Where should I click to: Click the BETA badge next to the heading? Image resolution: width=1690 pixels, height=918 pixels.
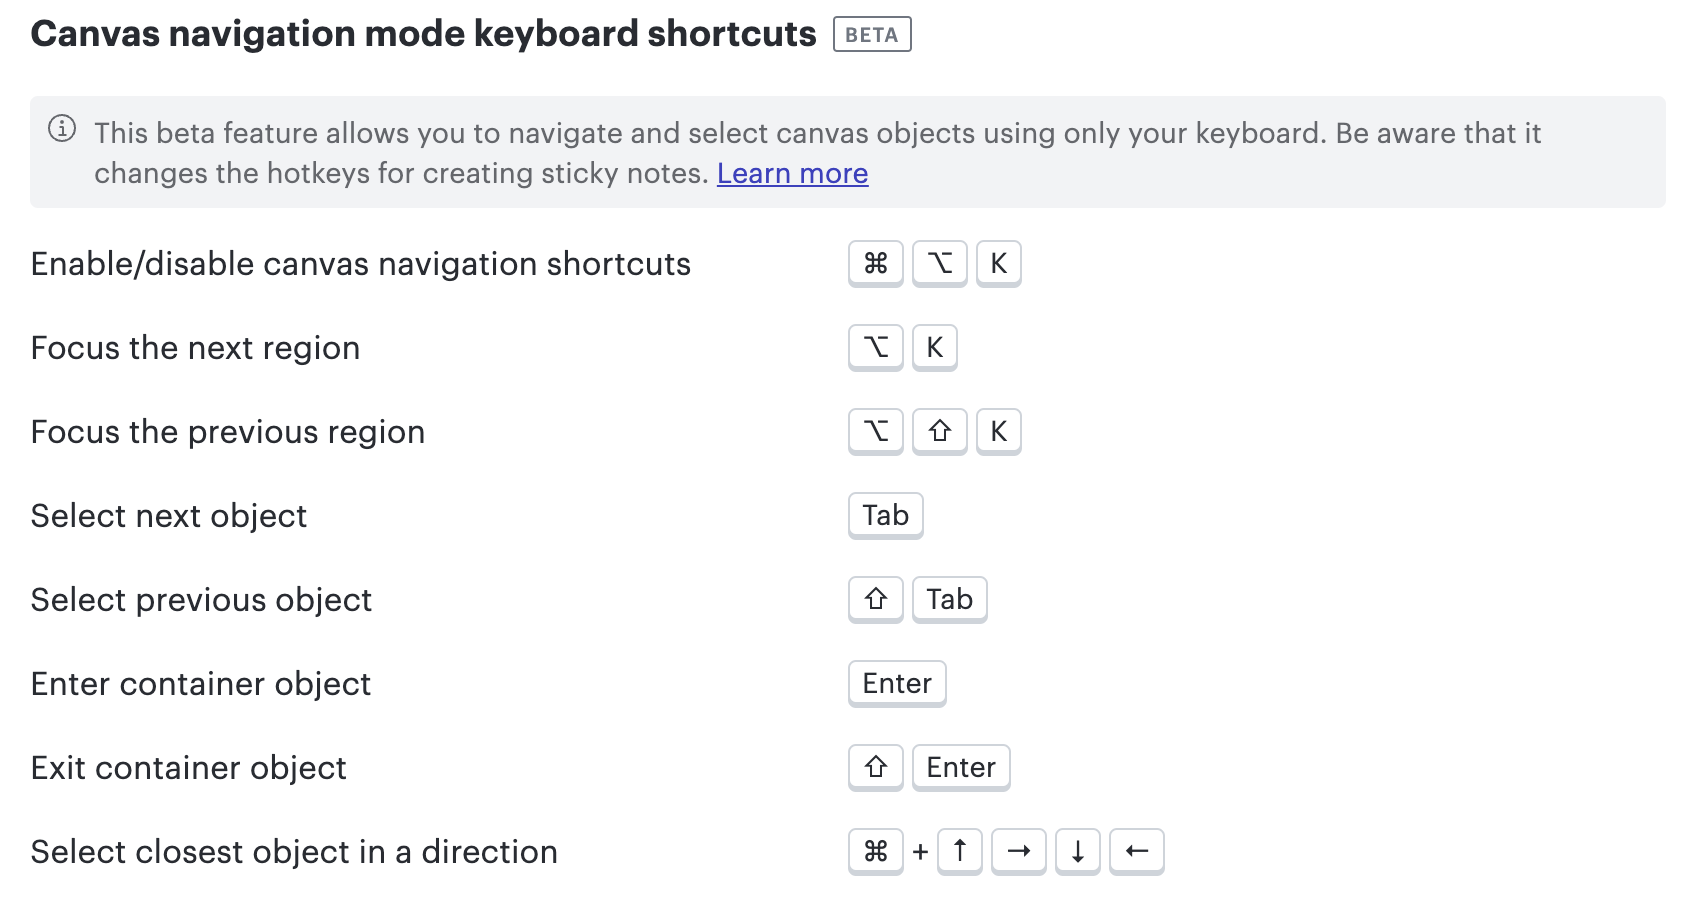coord(872,33)
